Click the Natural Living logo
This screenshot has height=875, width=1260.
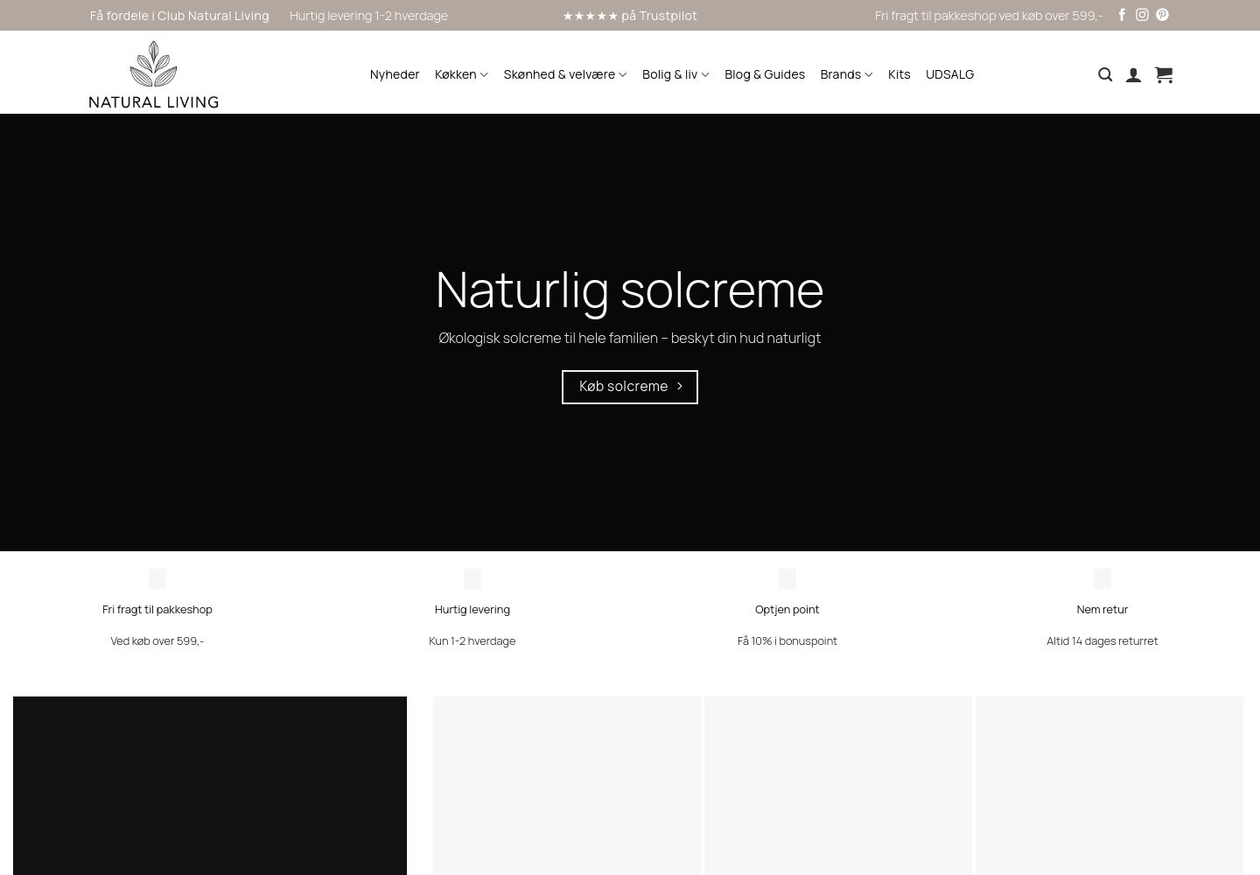click(x=153, y=74)
